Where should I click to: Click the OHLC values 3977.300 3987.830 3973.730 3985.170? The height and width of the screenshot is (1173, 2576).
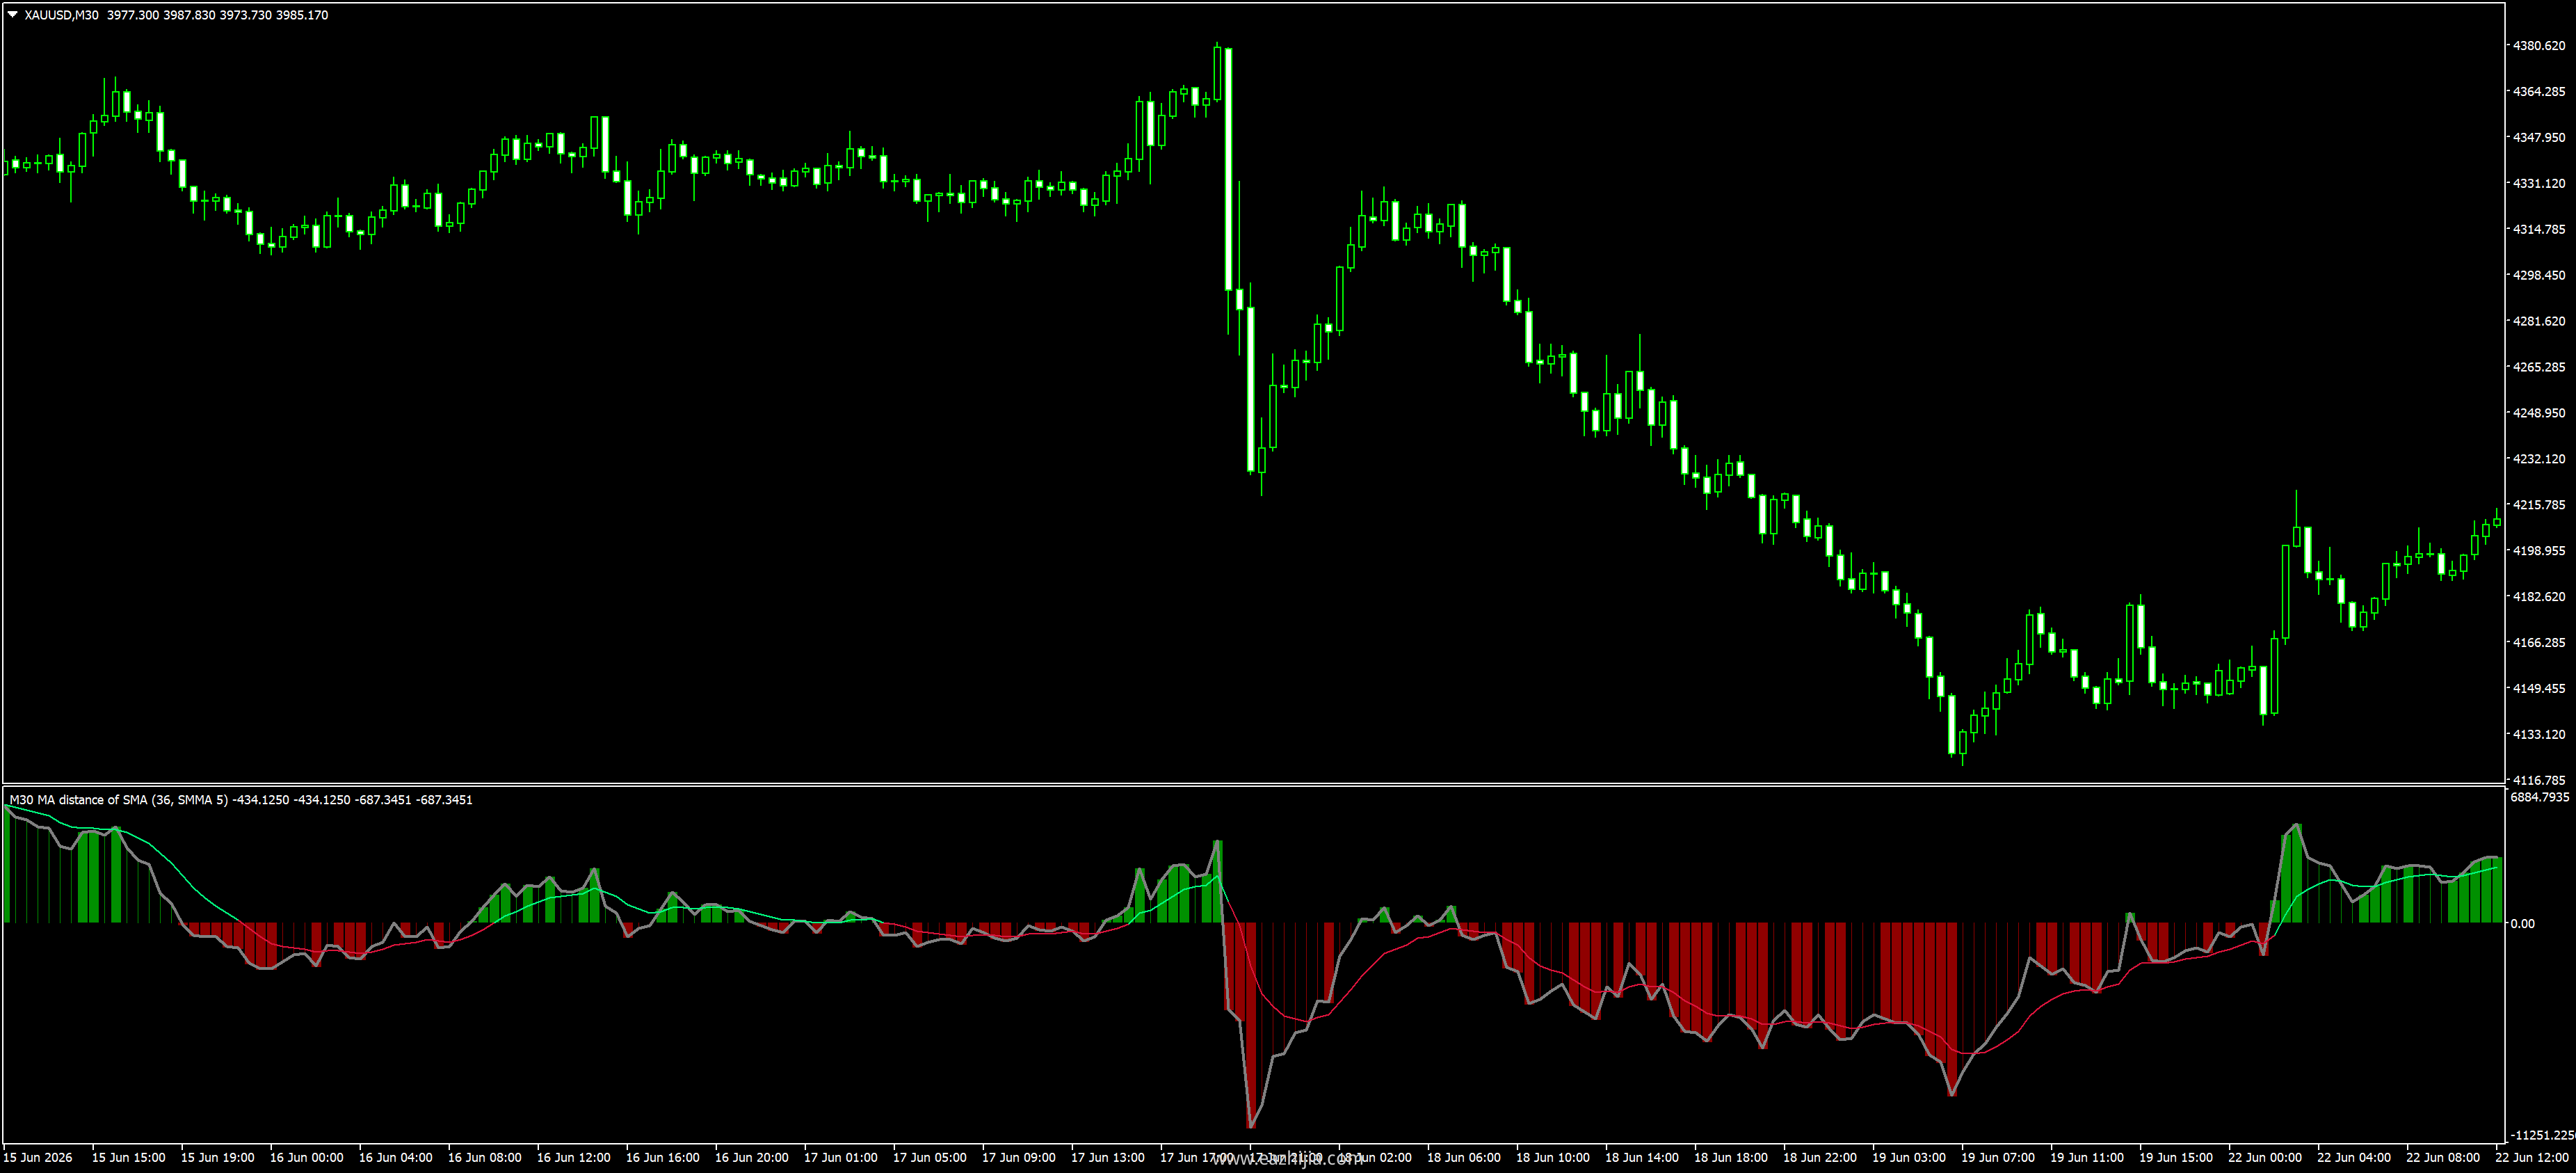218,15
